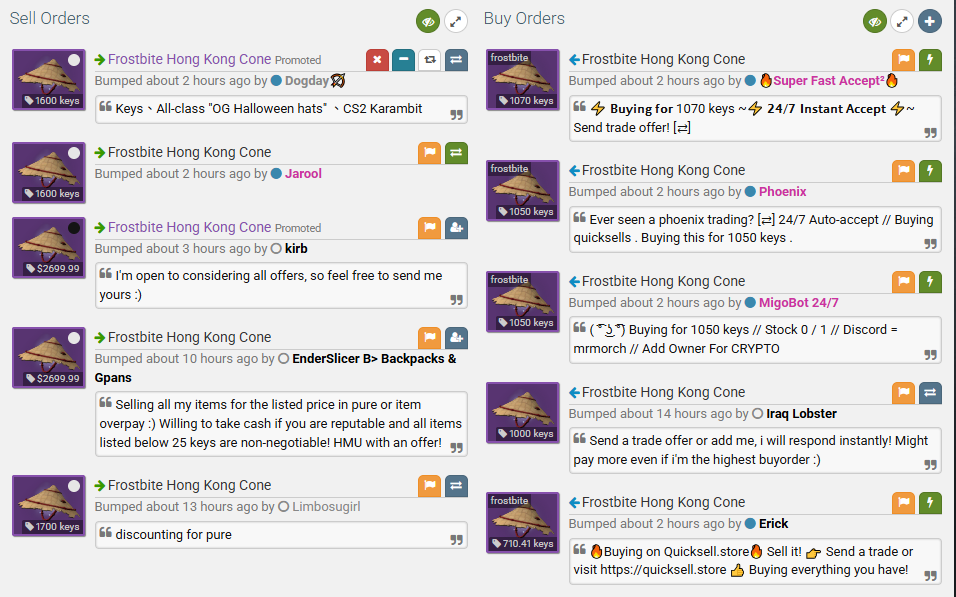Open the MigoBot 24/7 profile link
This screenshot has width=956, height=597.
(798, 303)
